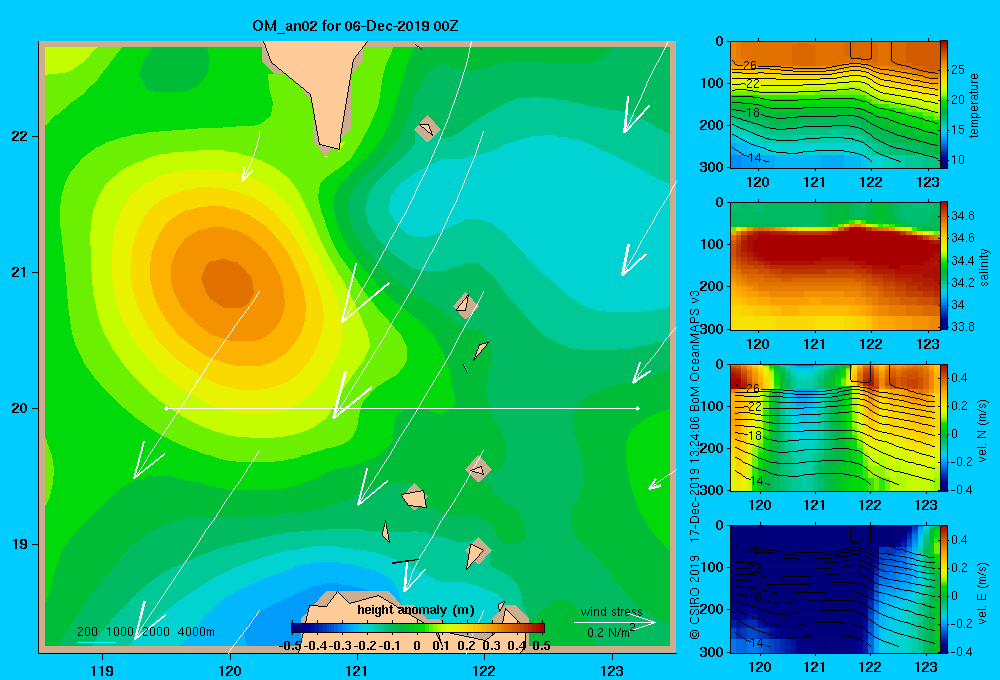Click the temperature colorbar
Image resolution: width=1000 pixels, height=680 pixels.
click(x=944, y=104)
